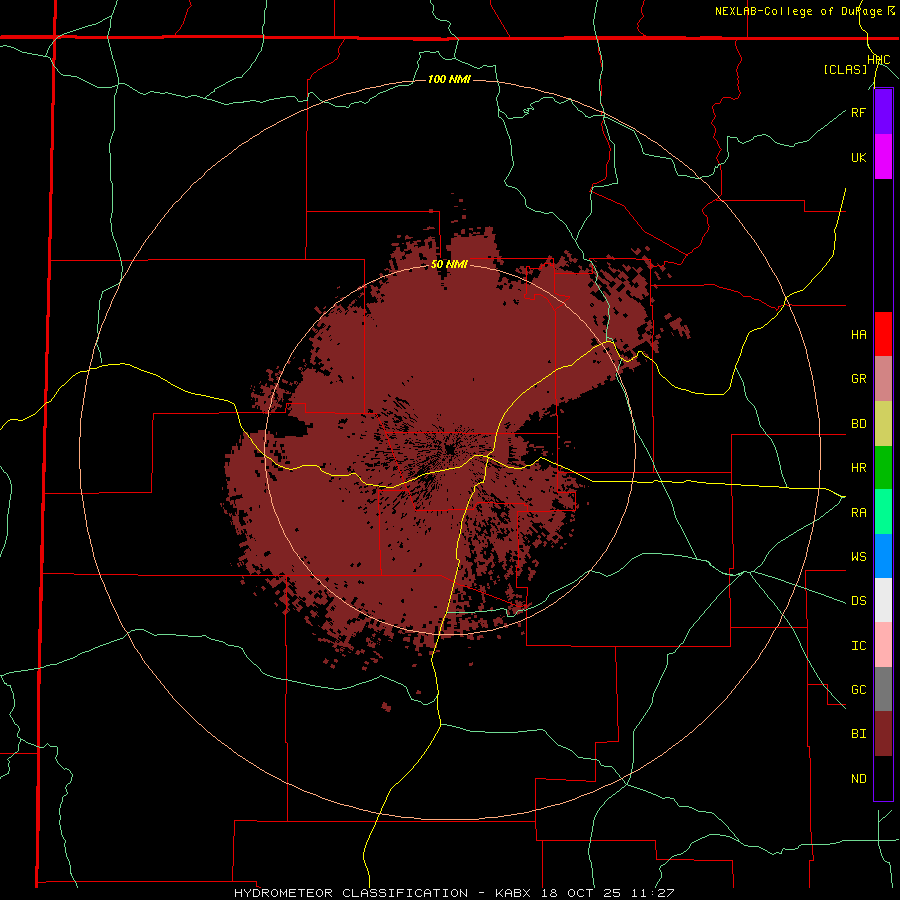Screen dimensions: 900x900
Task: Click the white DS legend swatch
Action: pos(883,600)
